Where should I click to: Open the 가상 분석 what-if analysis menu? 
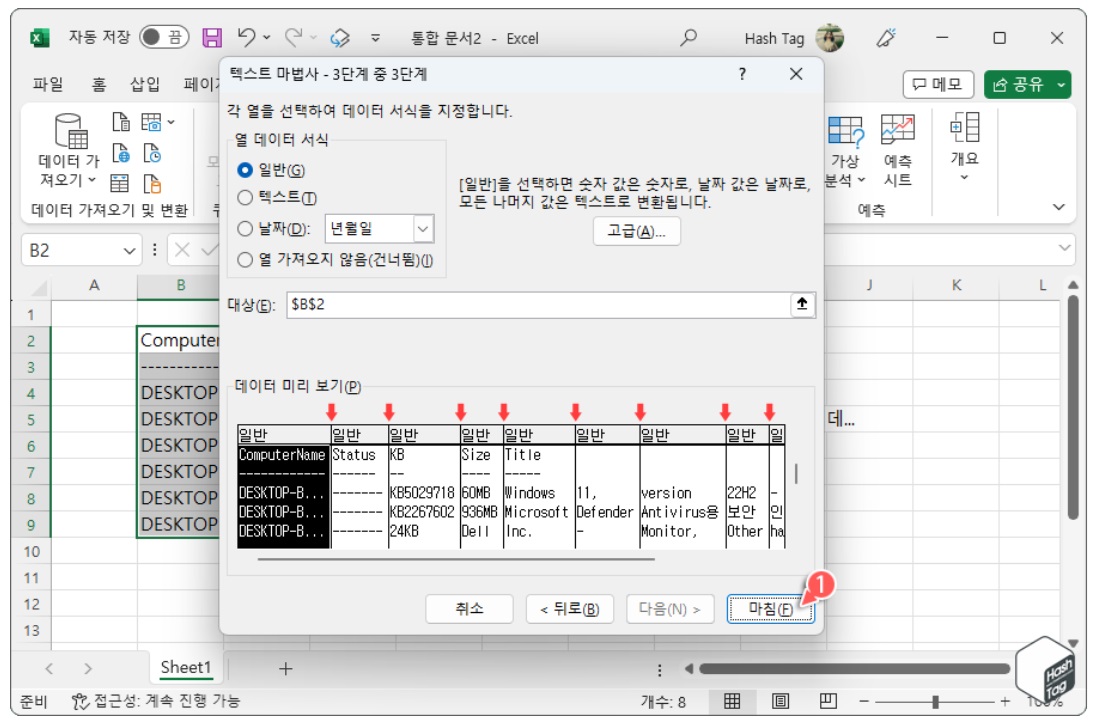coord(846,152)
